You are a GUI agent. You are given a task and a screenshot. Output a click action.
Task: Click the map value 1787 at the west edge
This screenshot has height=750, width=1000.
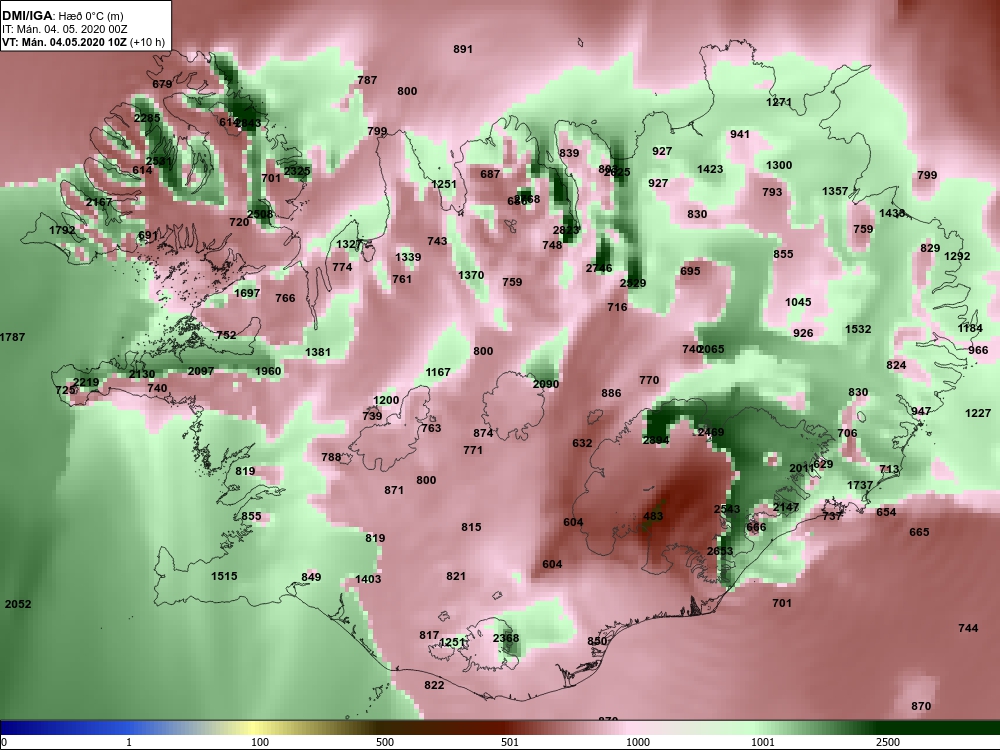point(12,337)
